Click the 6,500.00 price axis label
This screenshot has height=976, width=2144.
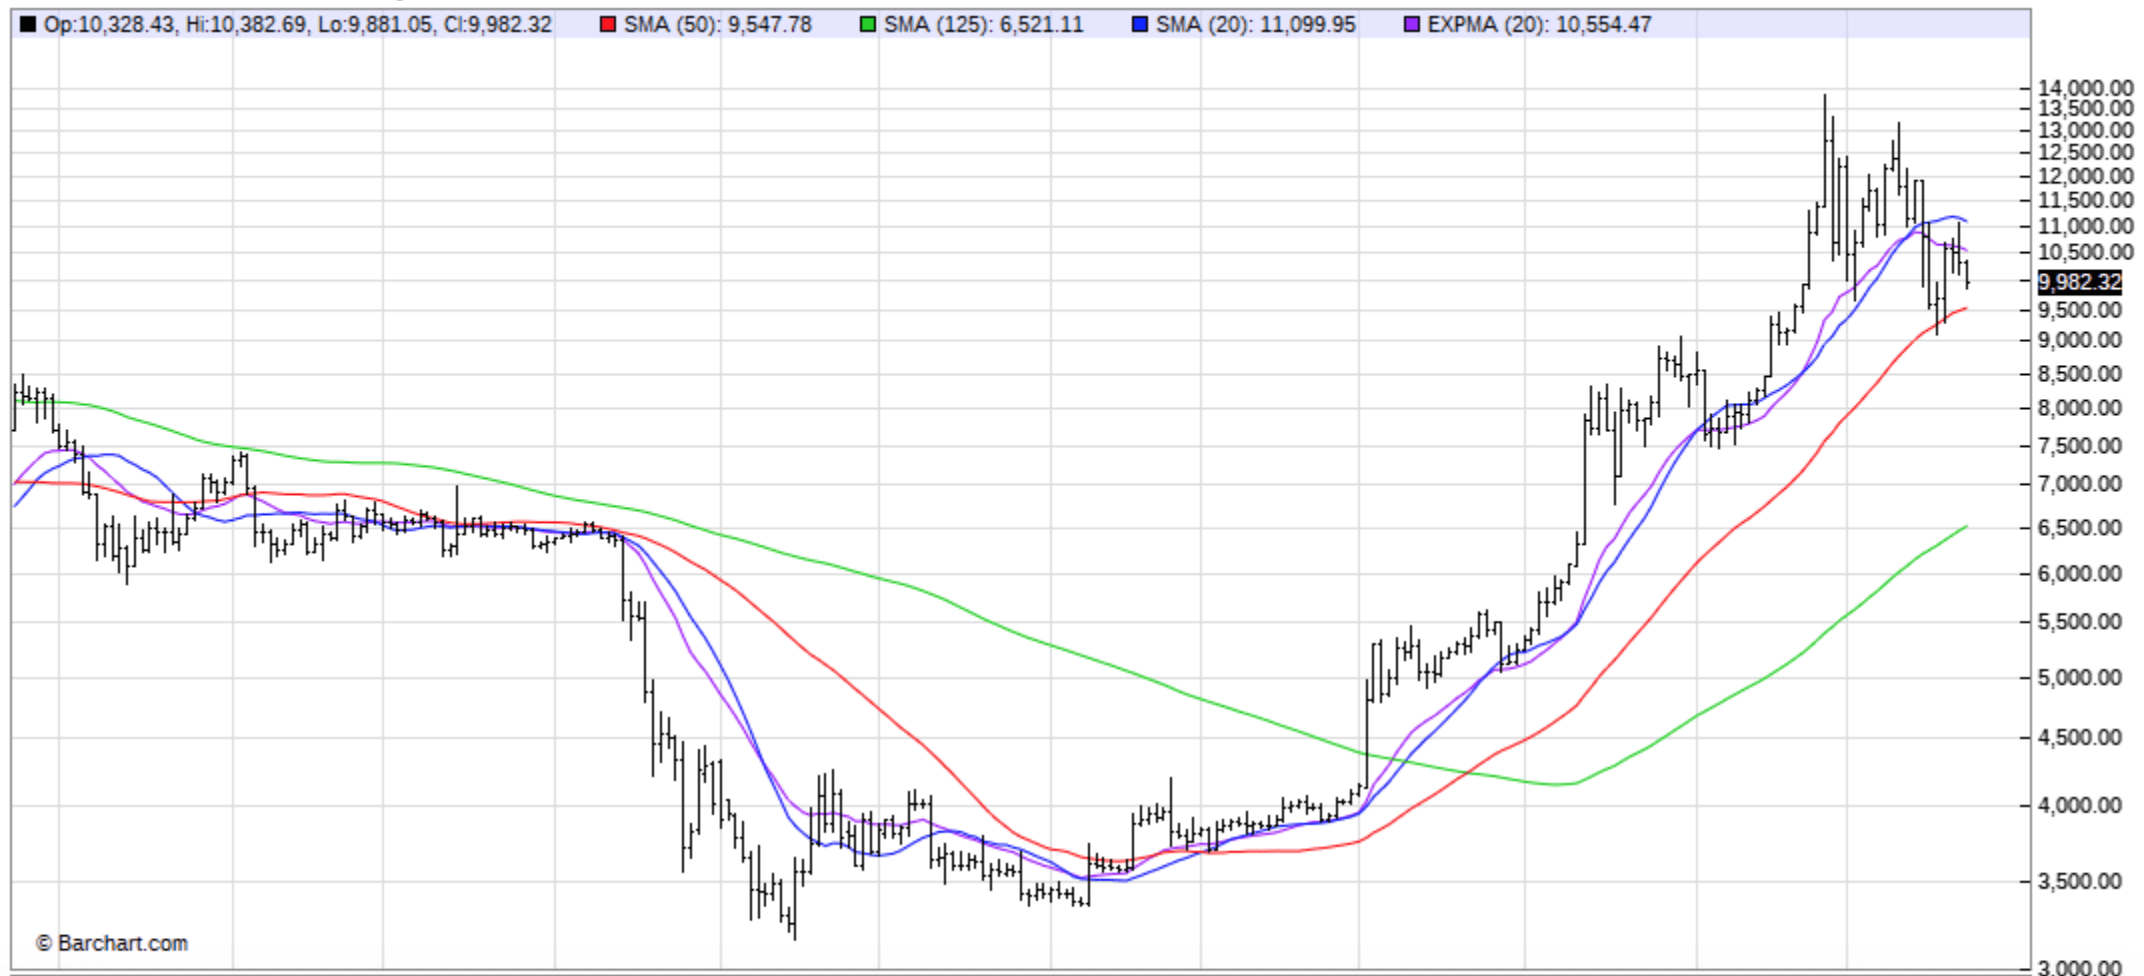pos(2080,528)
